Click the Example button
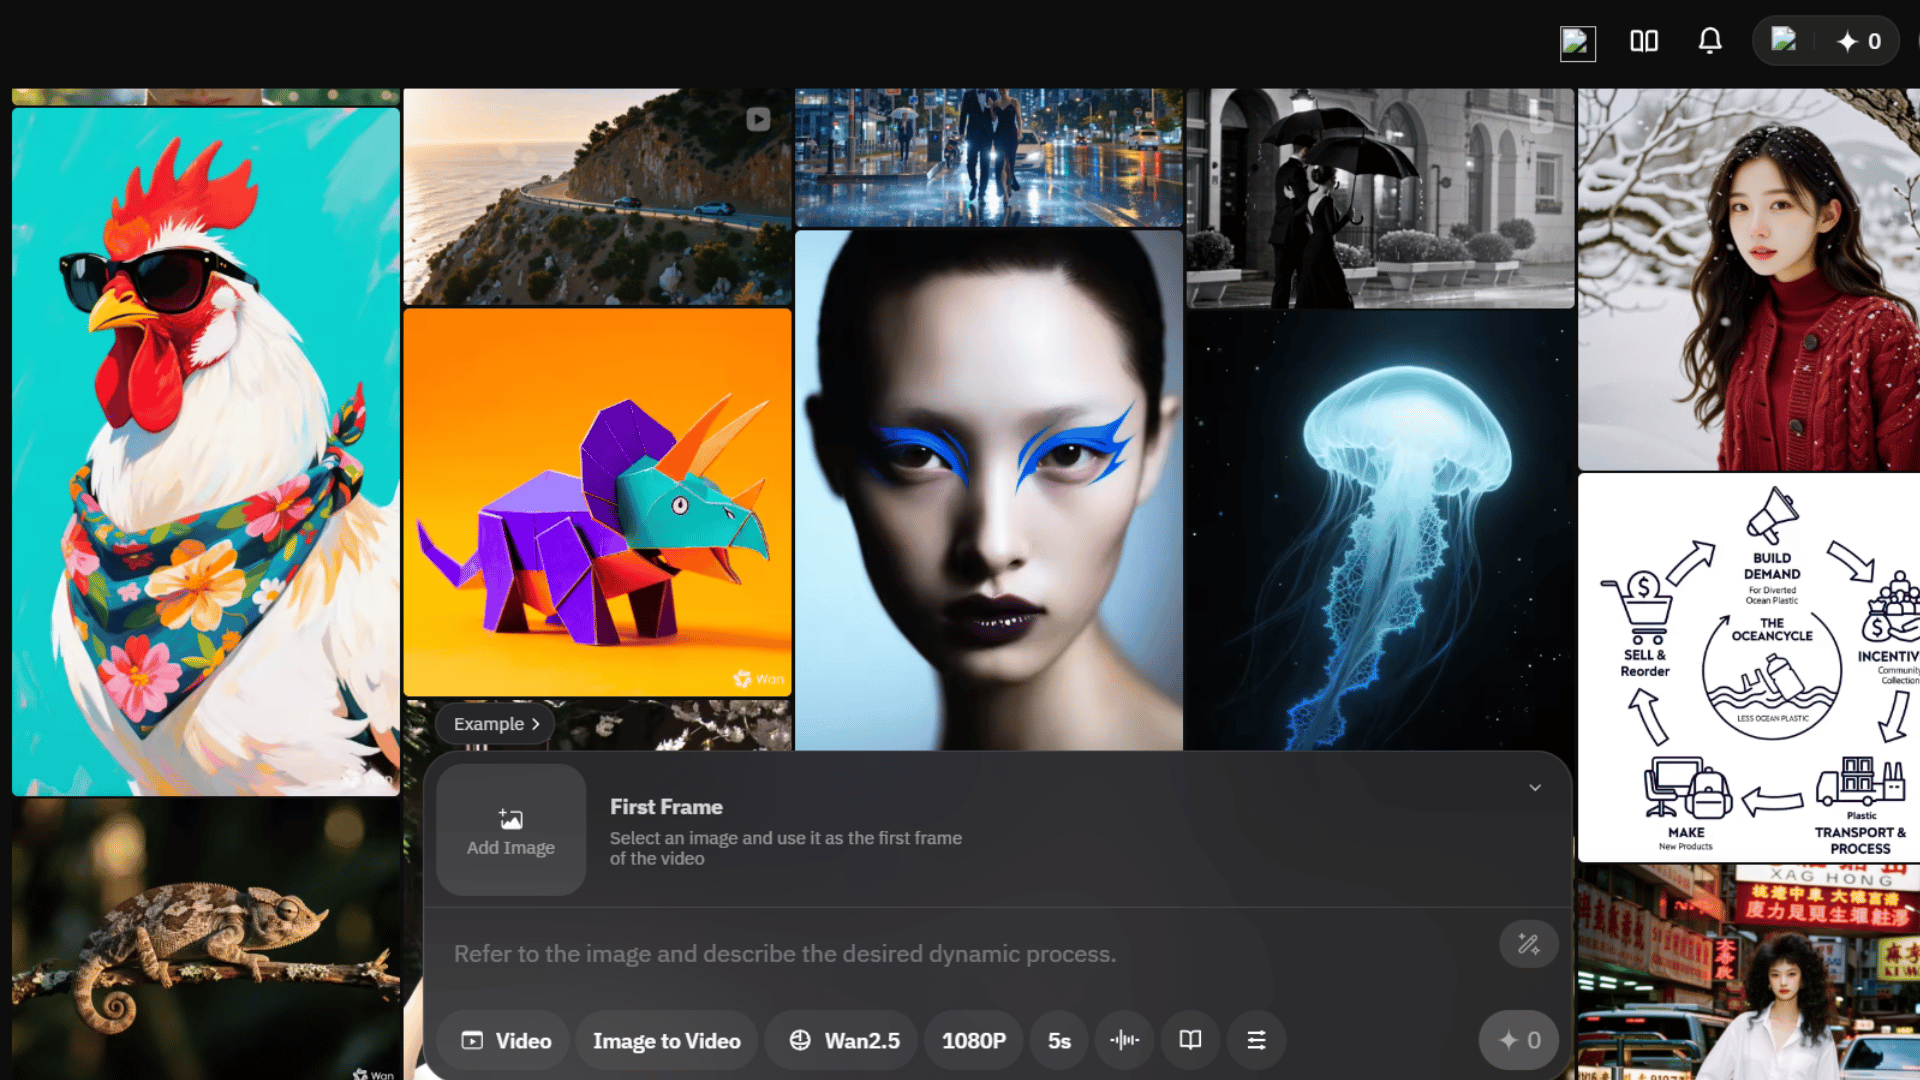1920x1080 pixels. coord(496,724)
